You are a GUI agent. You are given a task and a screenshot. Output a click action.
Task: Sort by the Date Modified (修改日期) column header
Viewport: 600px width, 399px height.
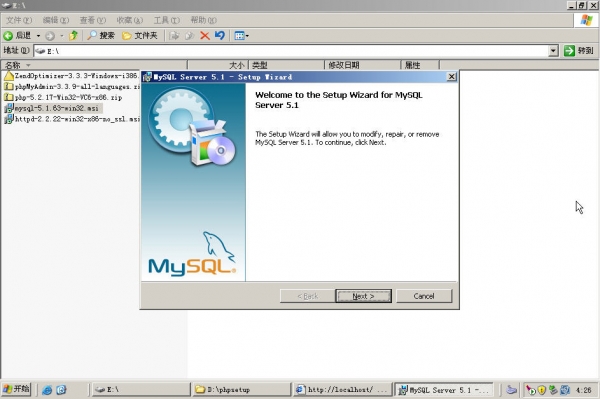click(x=362, y=65)
